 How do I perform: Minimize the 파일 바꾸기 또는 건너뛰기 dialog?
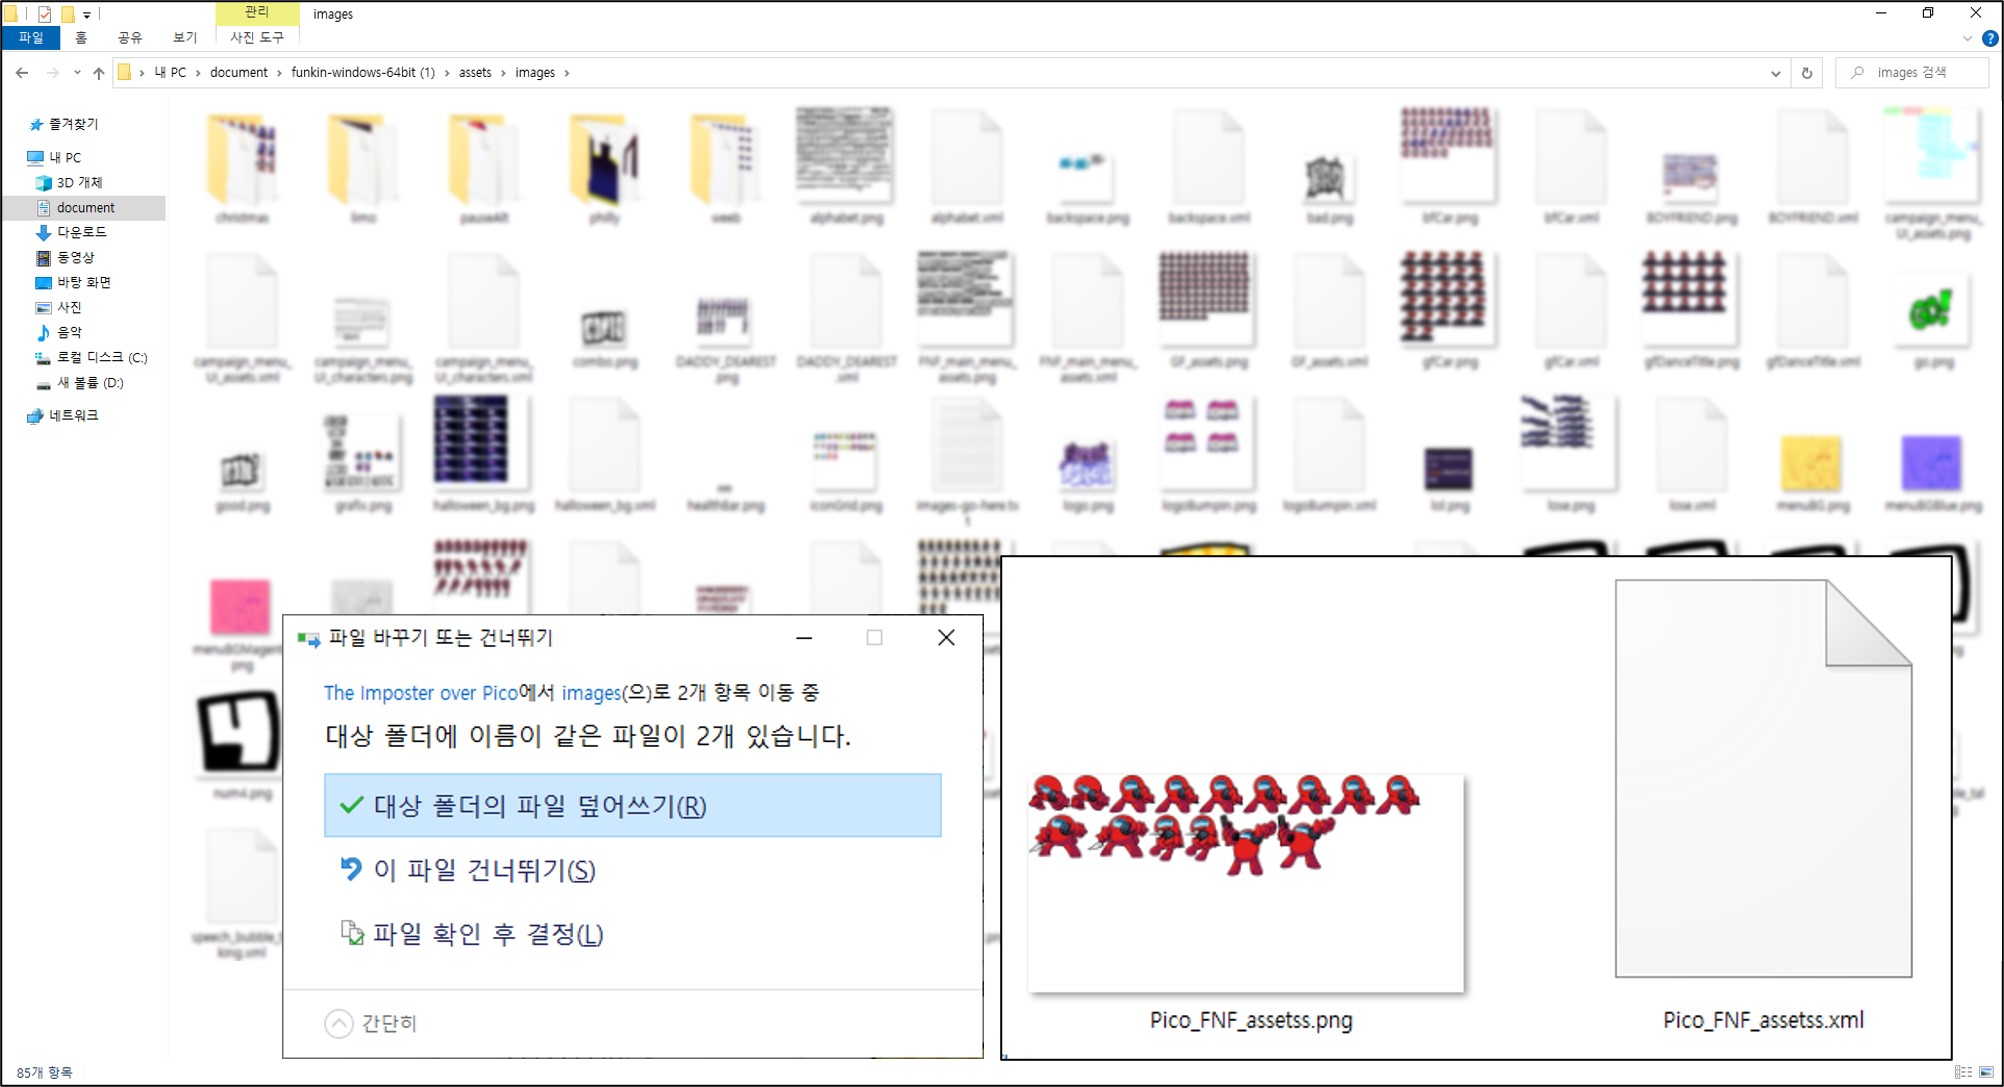coord(804,637)
